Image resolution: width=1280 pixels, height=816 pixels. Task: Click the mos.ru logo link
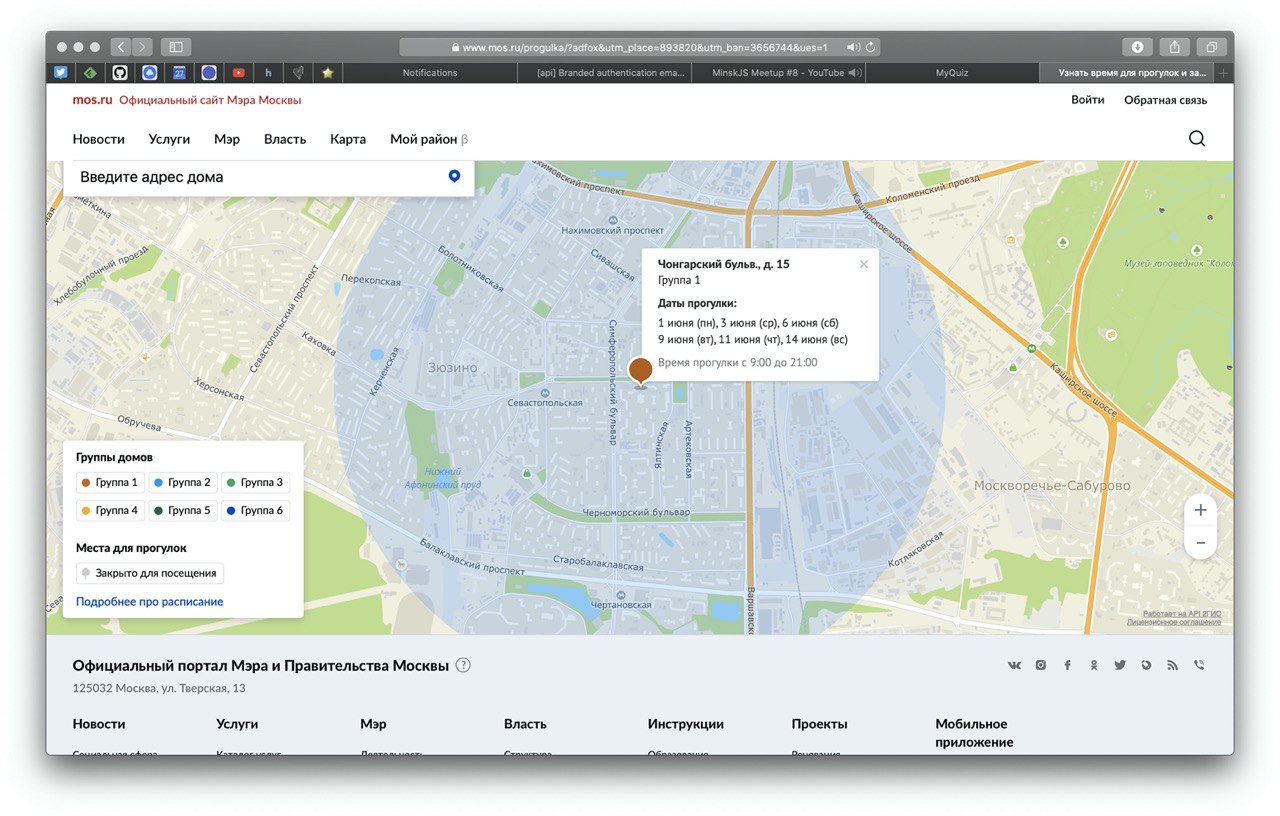tap(92, 100)
